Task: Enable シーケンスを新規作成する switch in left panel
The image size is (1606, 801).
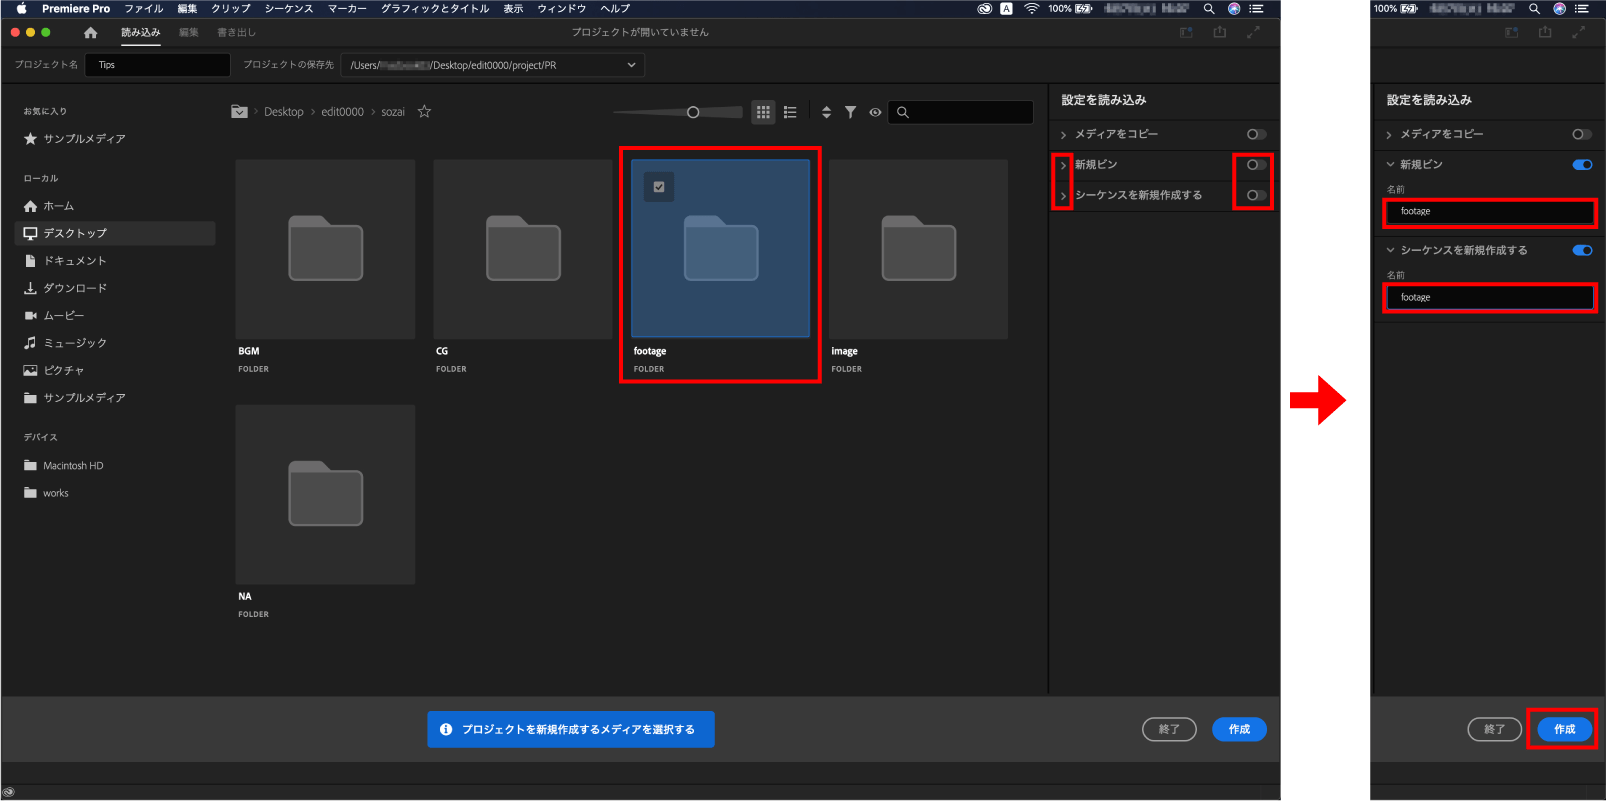Action: [x=1257, y=195]
